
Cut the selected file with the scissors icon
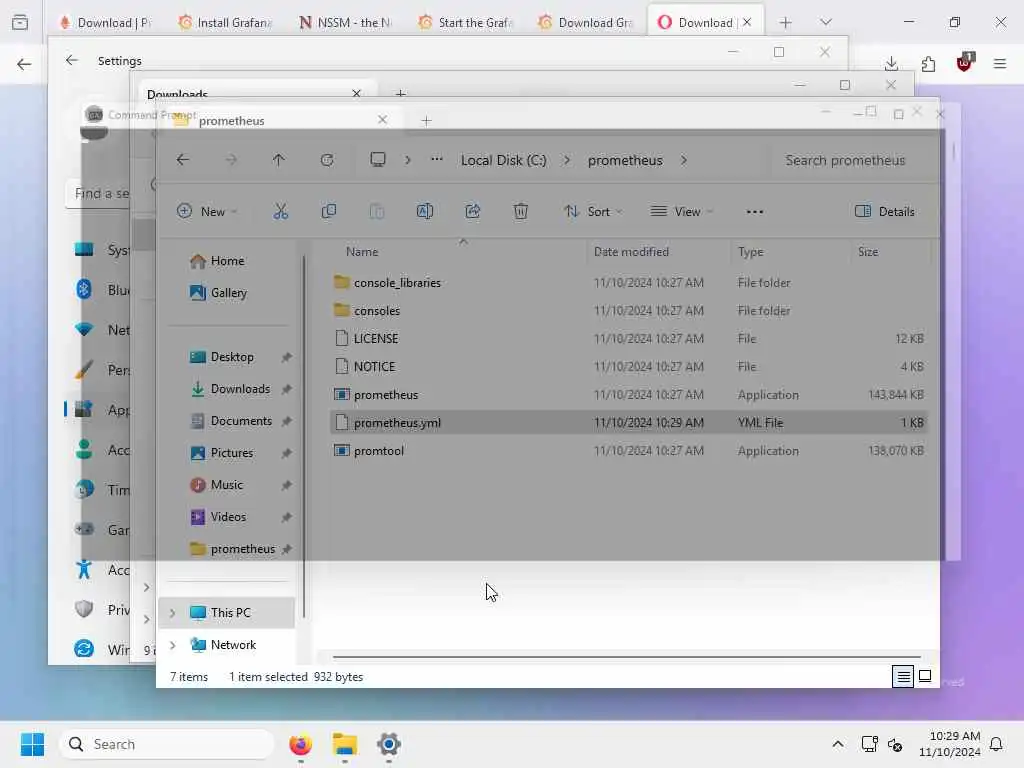coord(280,212)
